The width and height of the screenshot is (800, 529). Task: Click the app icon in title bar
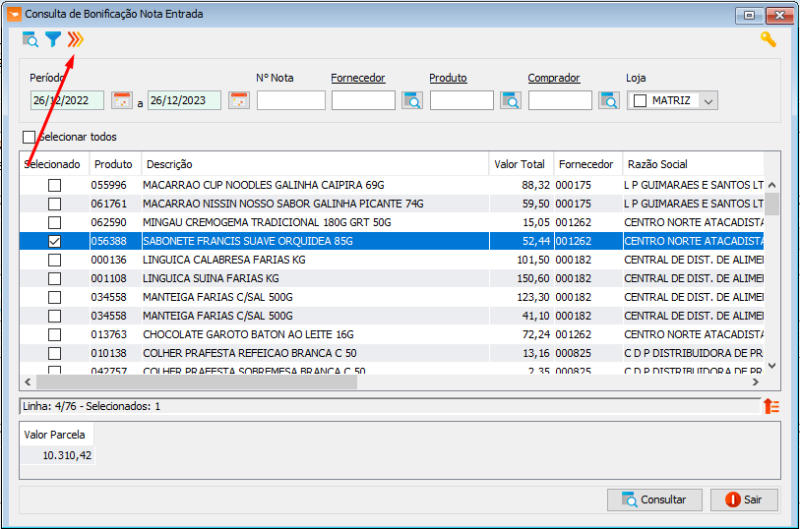[14, 14]
